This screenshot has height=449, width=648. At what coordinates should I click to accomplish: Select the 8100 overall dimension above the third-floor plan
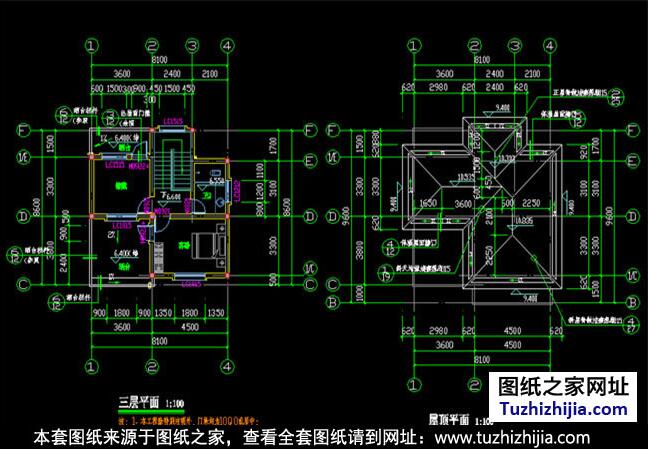(x=159, y=61)
